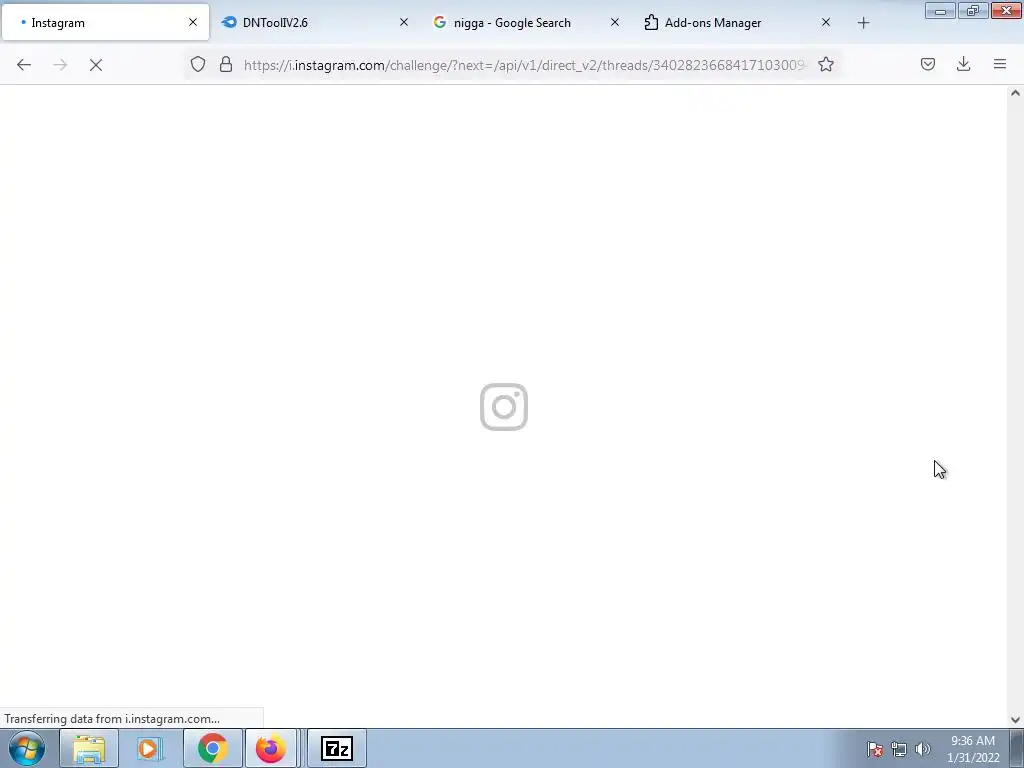Switch to the Instagram tab
Viewport: 1024px width, 768px height.
(105, 23)
